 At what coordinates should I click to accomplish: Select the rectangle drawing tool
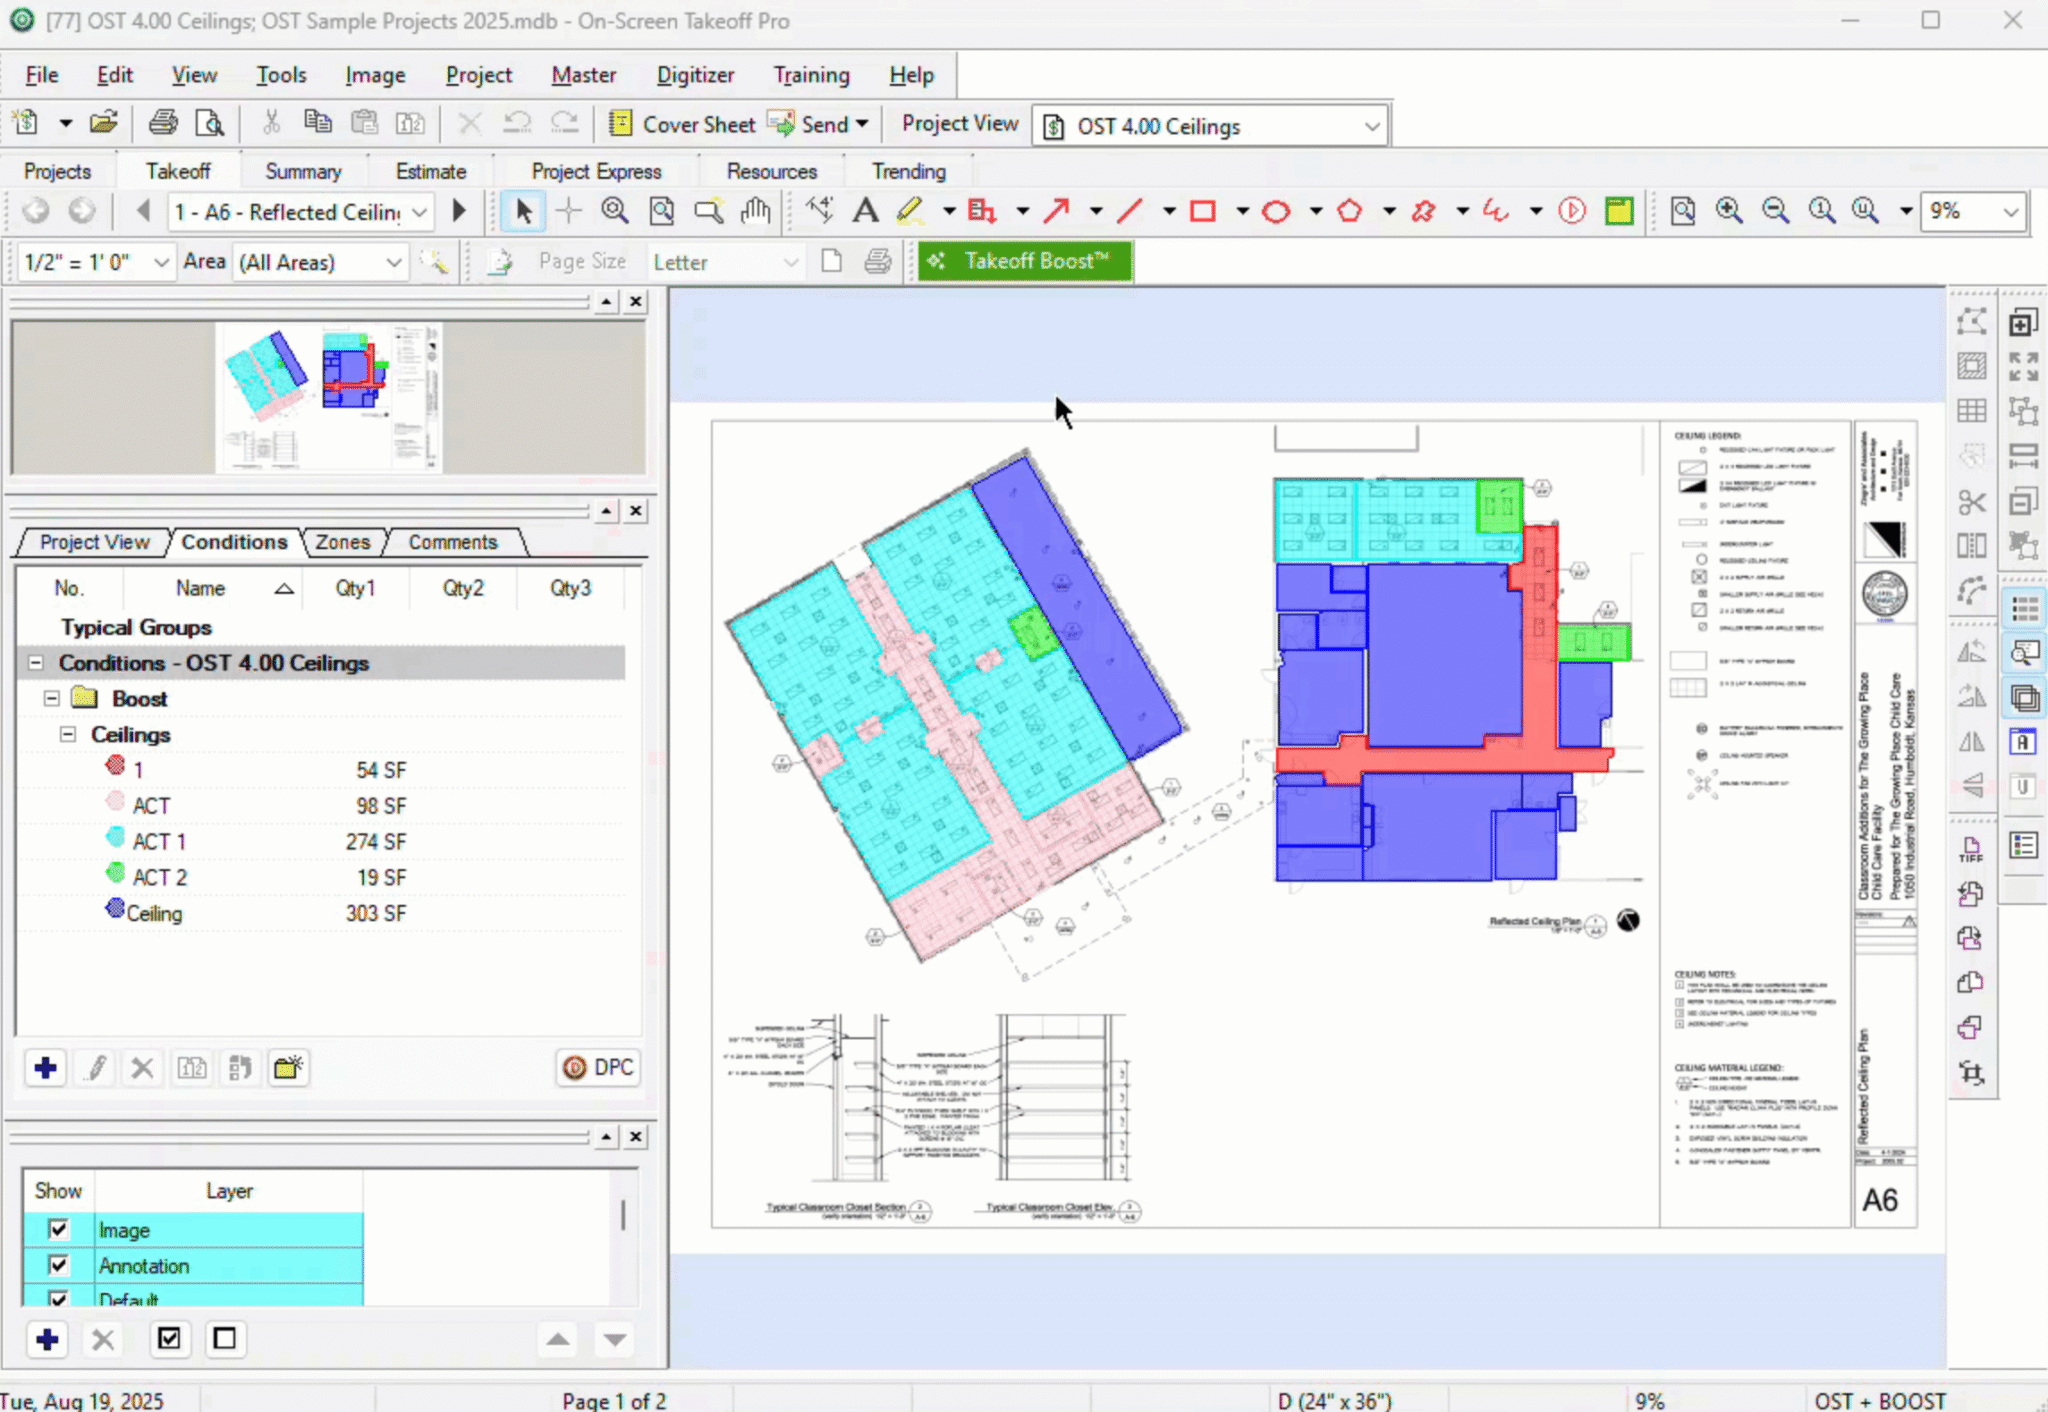click(x=1203, y=211)
